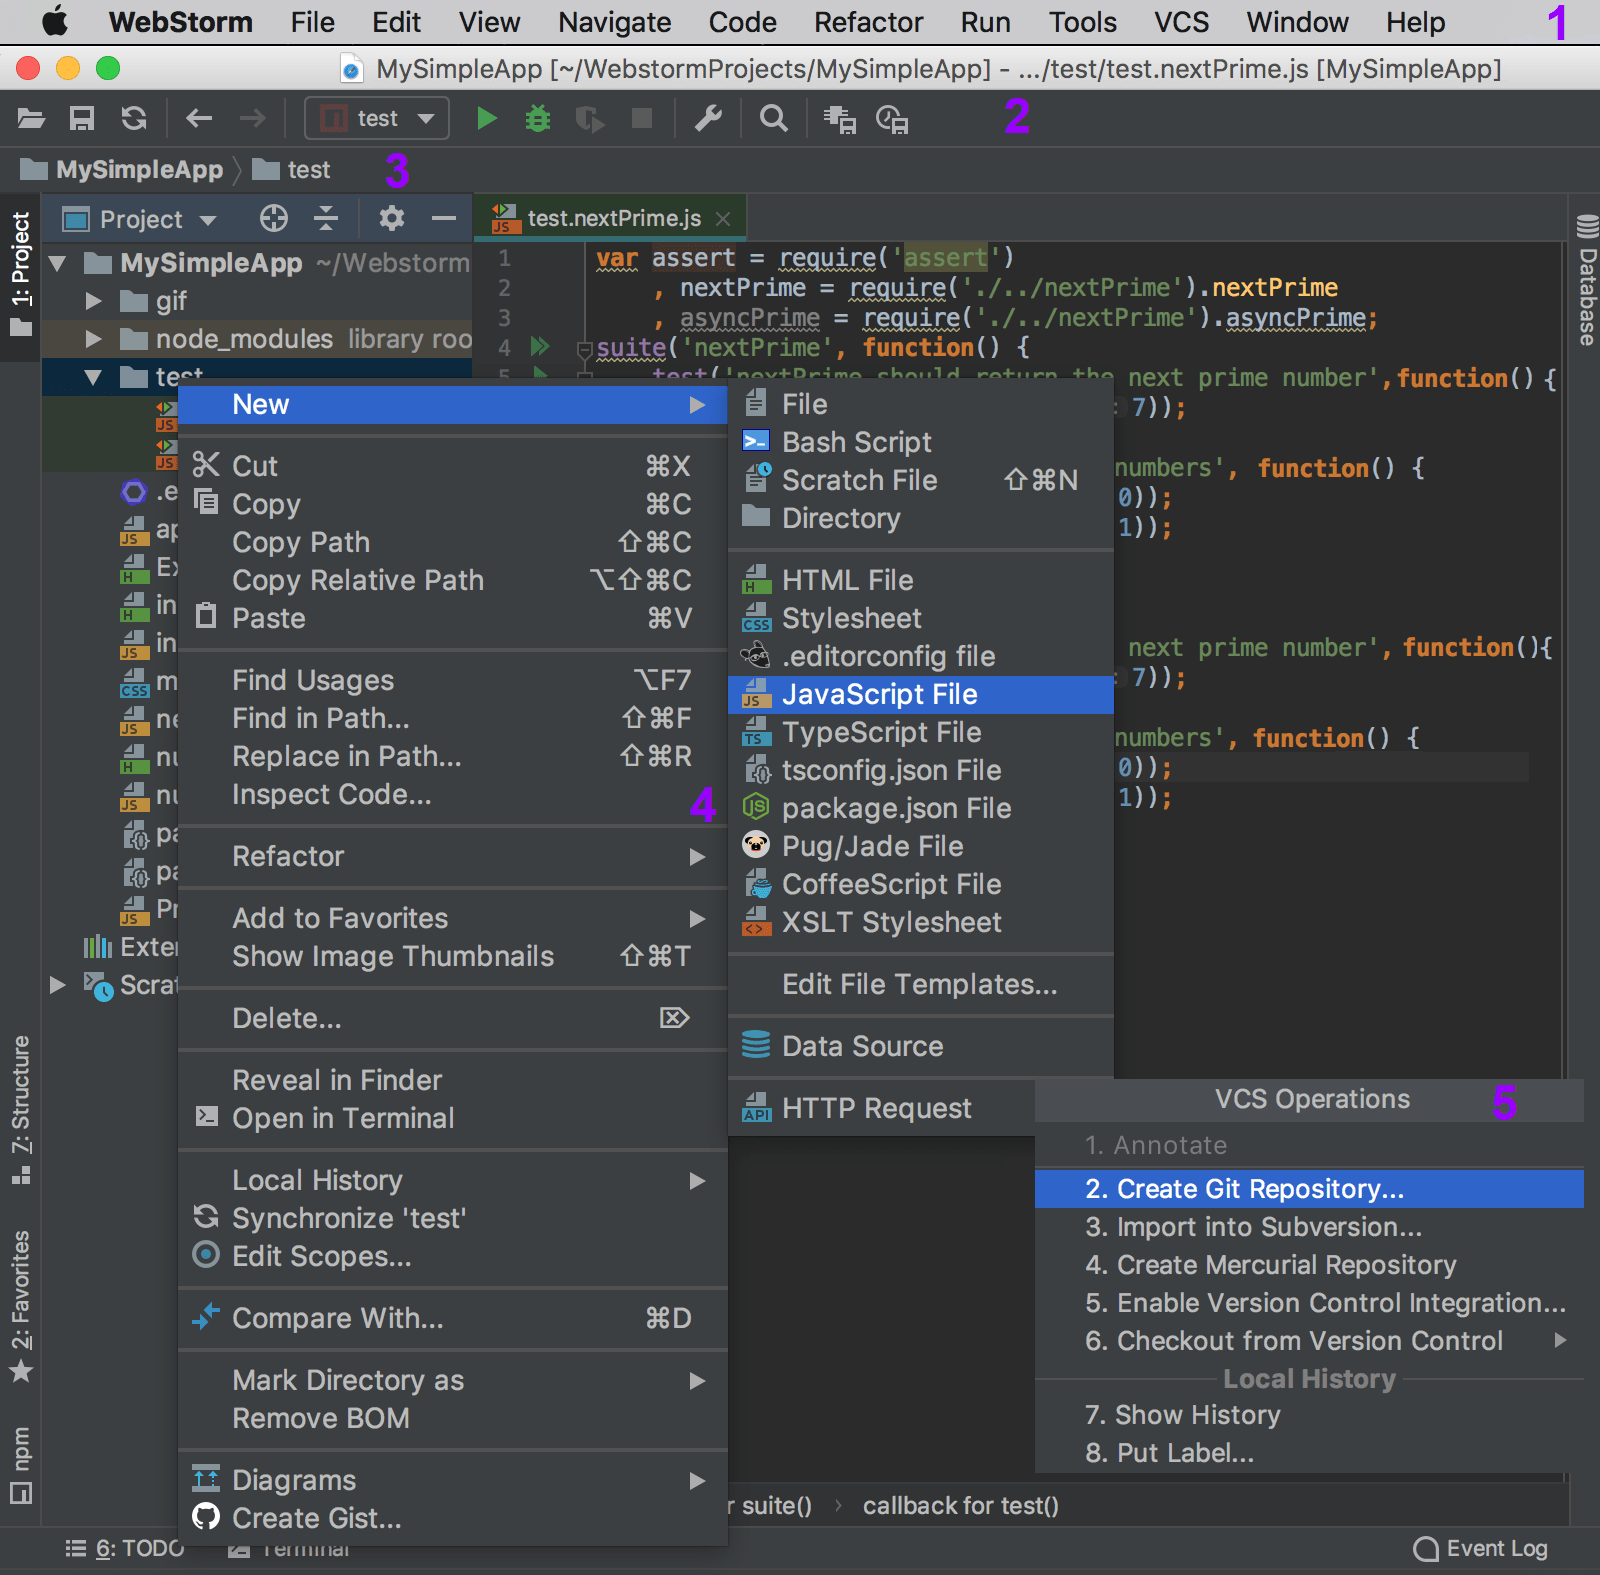Click Edit File Templates... entry

coord(921,985)
